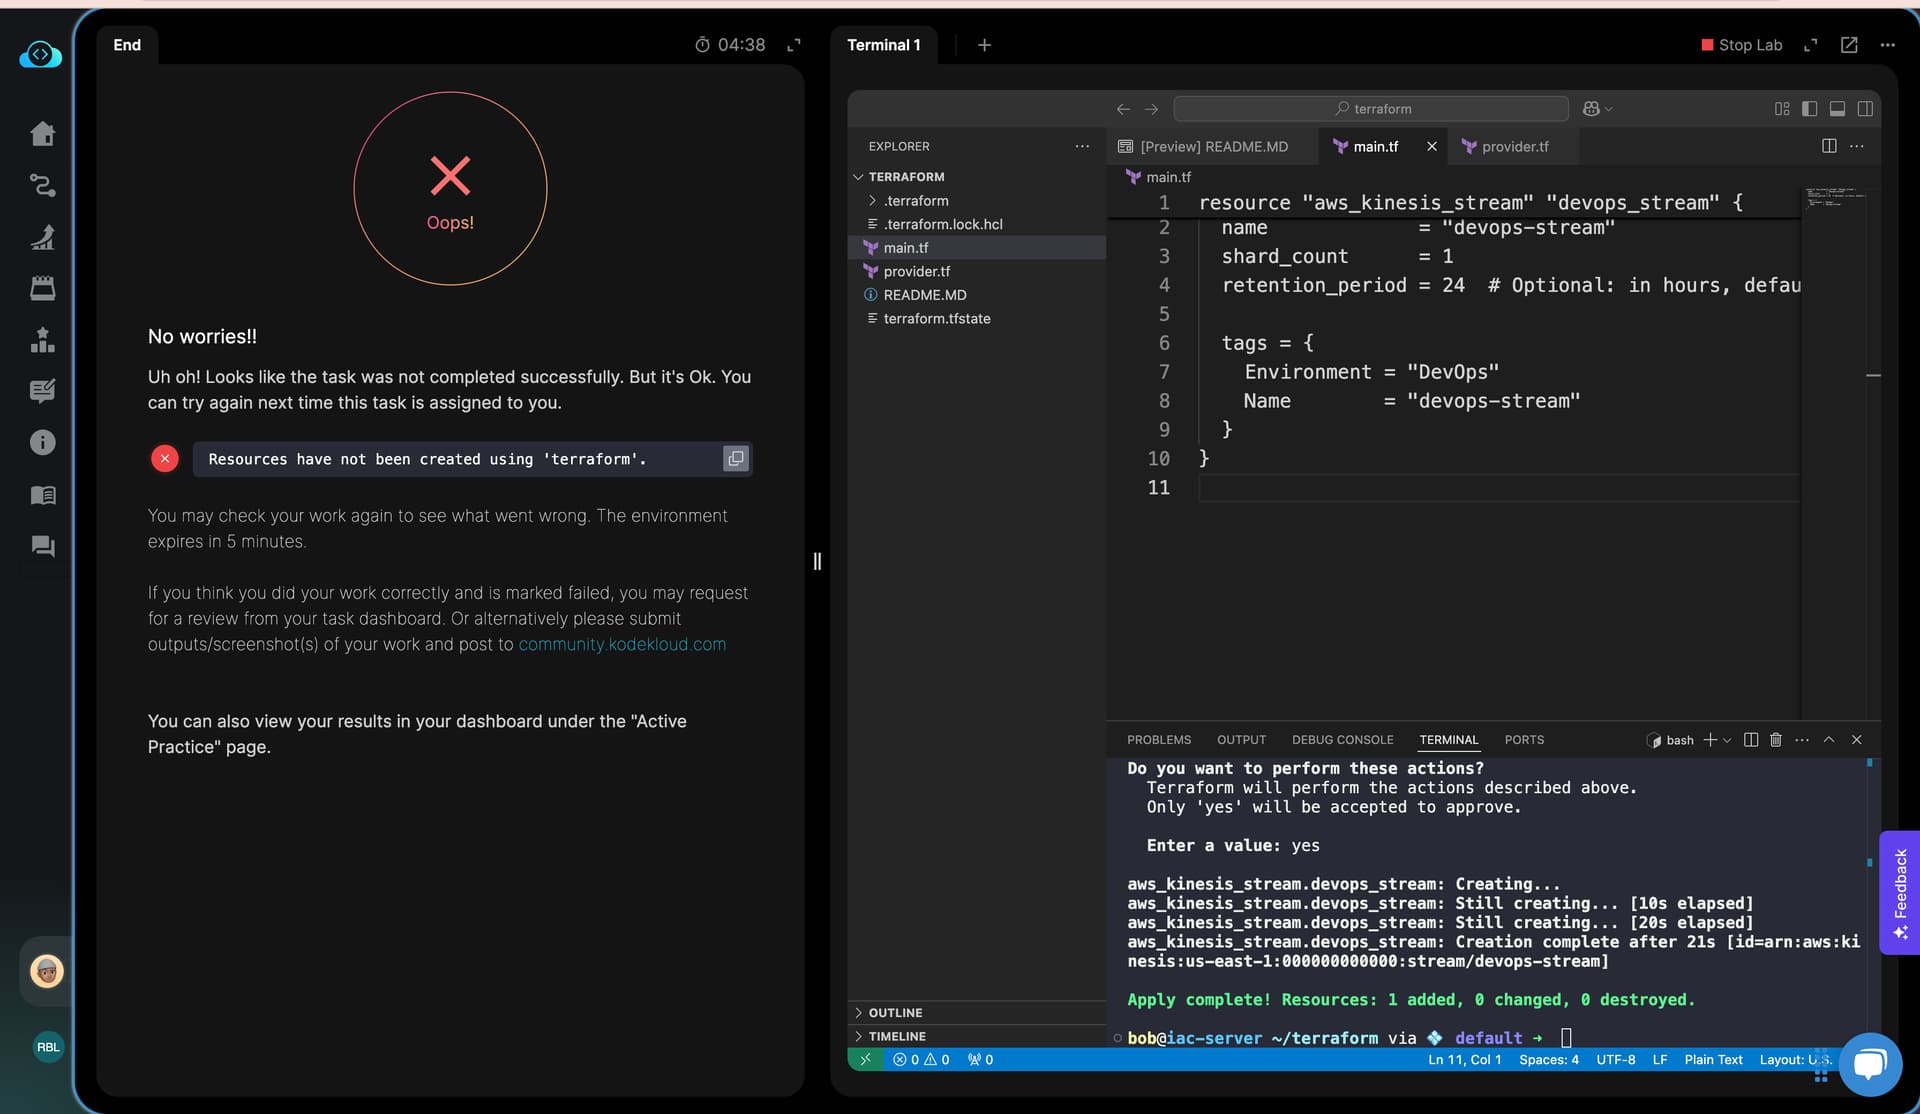The width and height of the screenshot is (1920, 1114).
Task: Toggle secondary side bar visibility
Action: [1865, 109]
